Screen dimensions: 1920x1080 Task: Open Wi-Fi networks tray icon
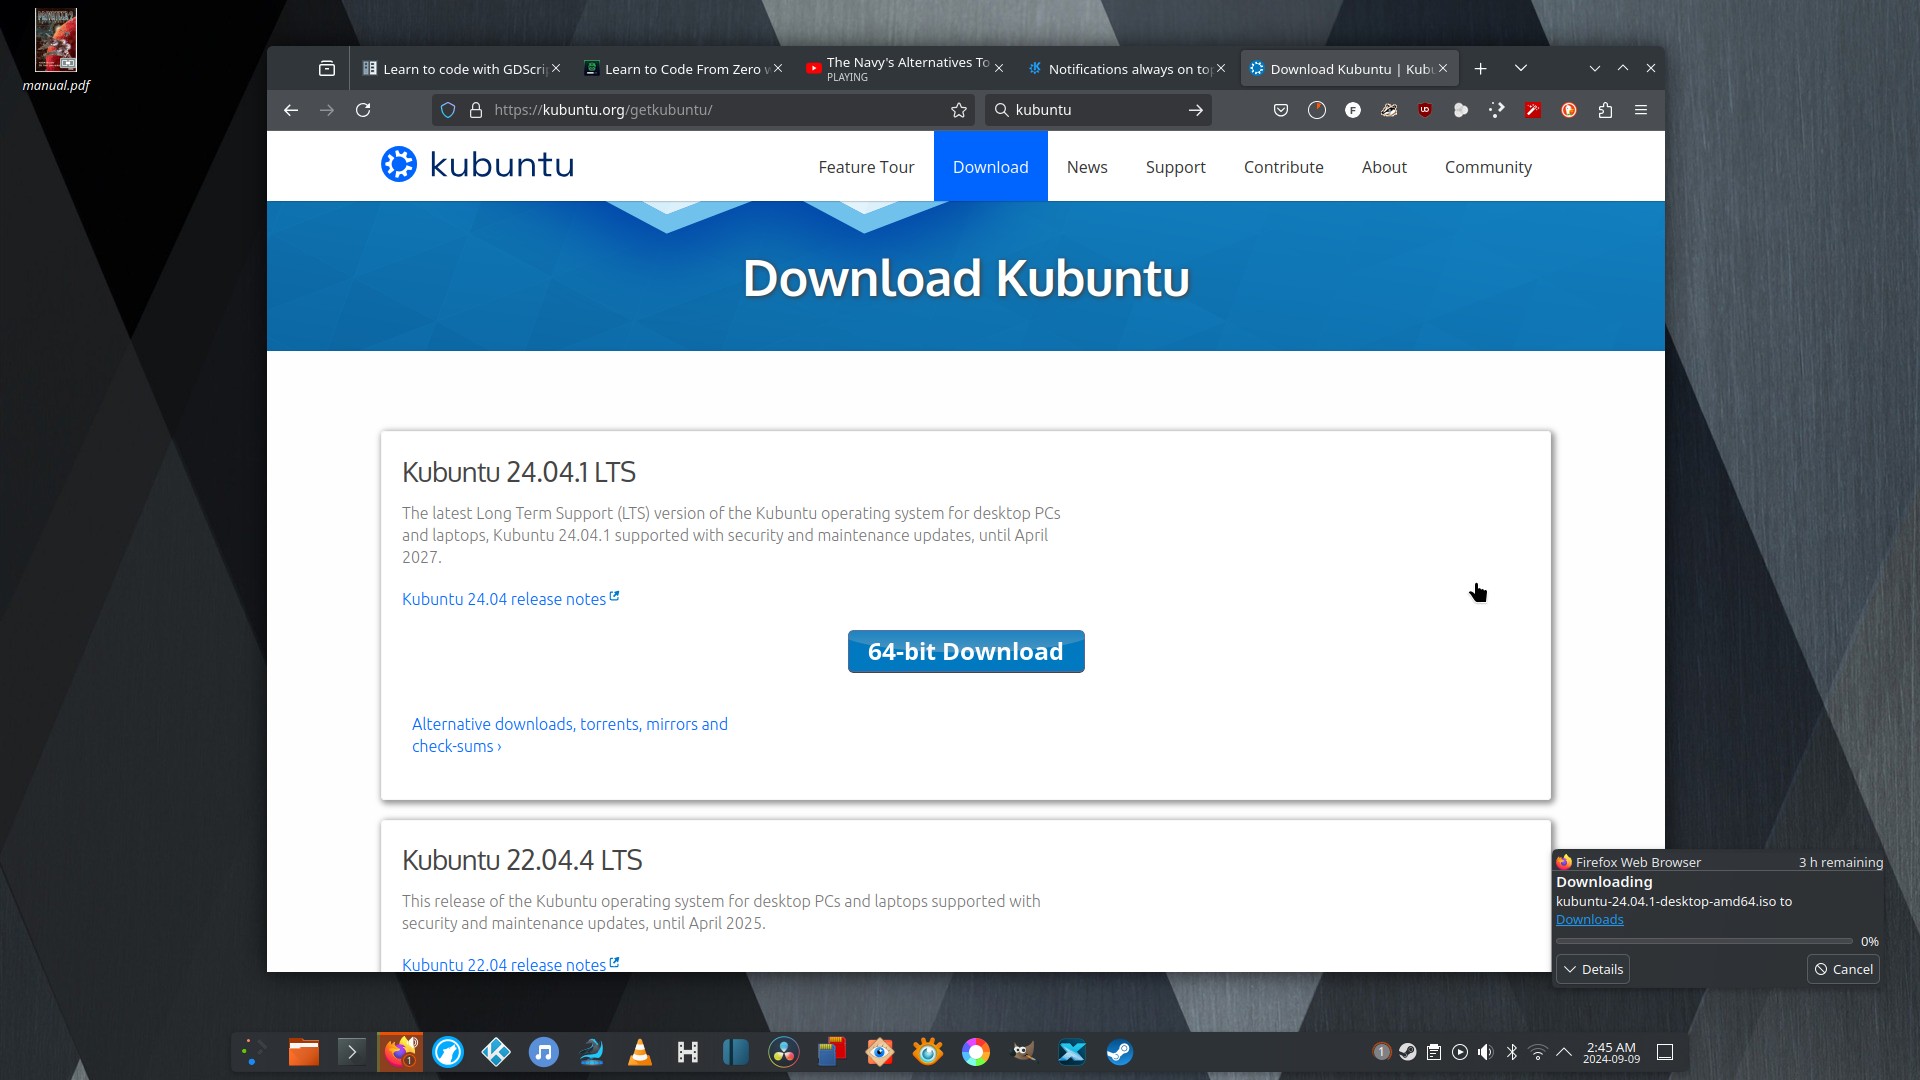(1538, 1052)
